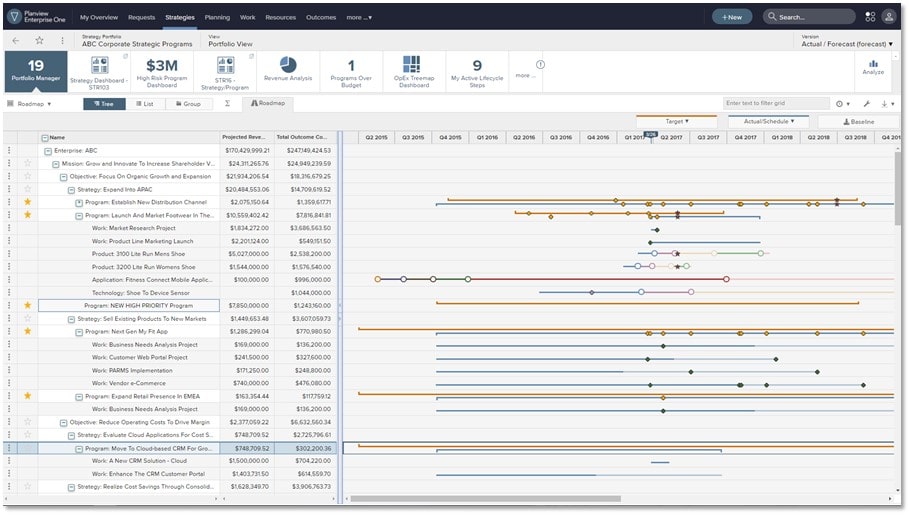Collapse Objective: Reduce Operating Costs node
This screenshot has width=910, height=515.
click(63, 423)
